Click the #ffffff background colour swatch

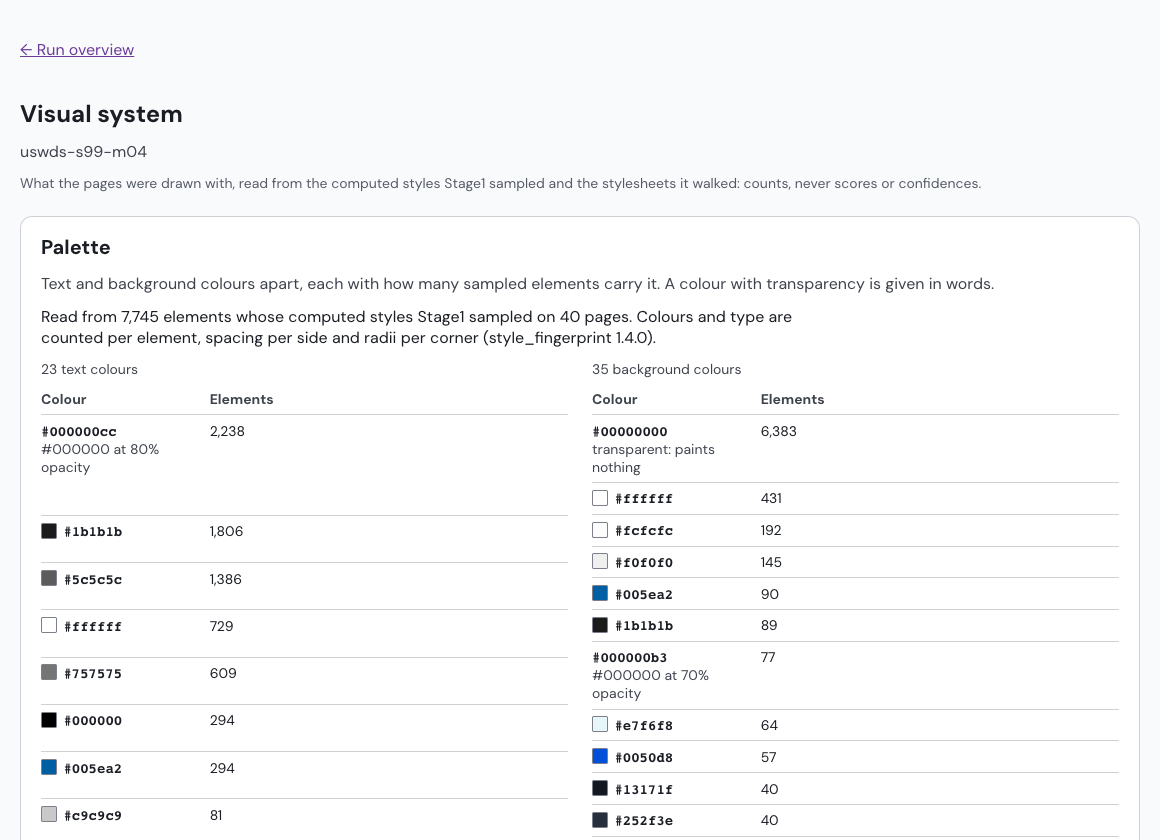(x=600, y=498)
